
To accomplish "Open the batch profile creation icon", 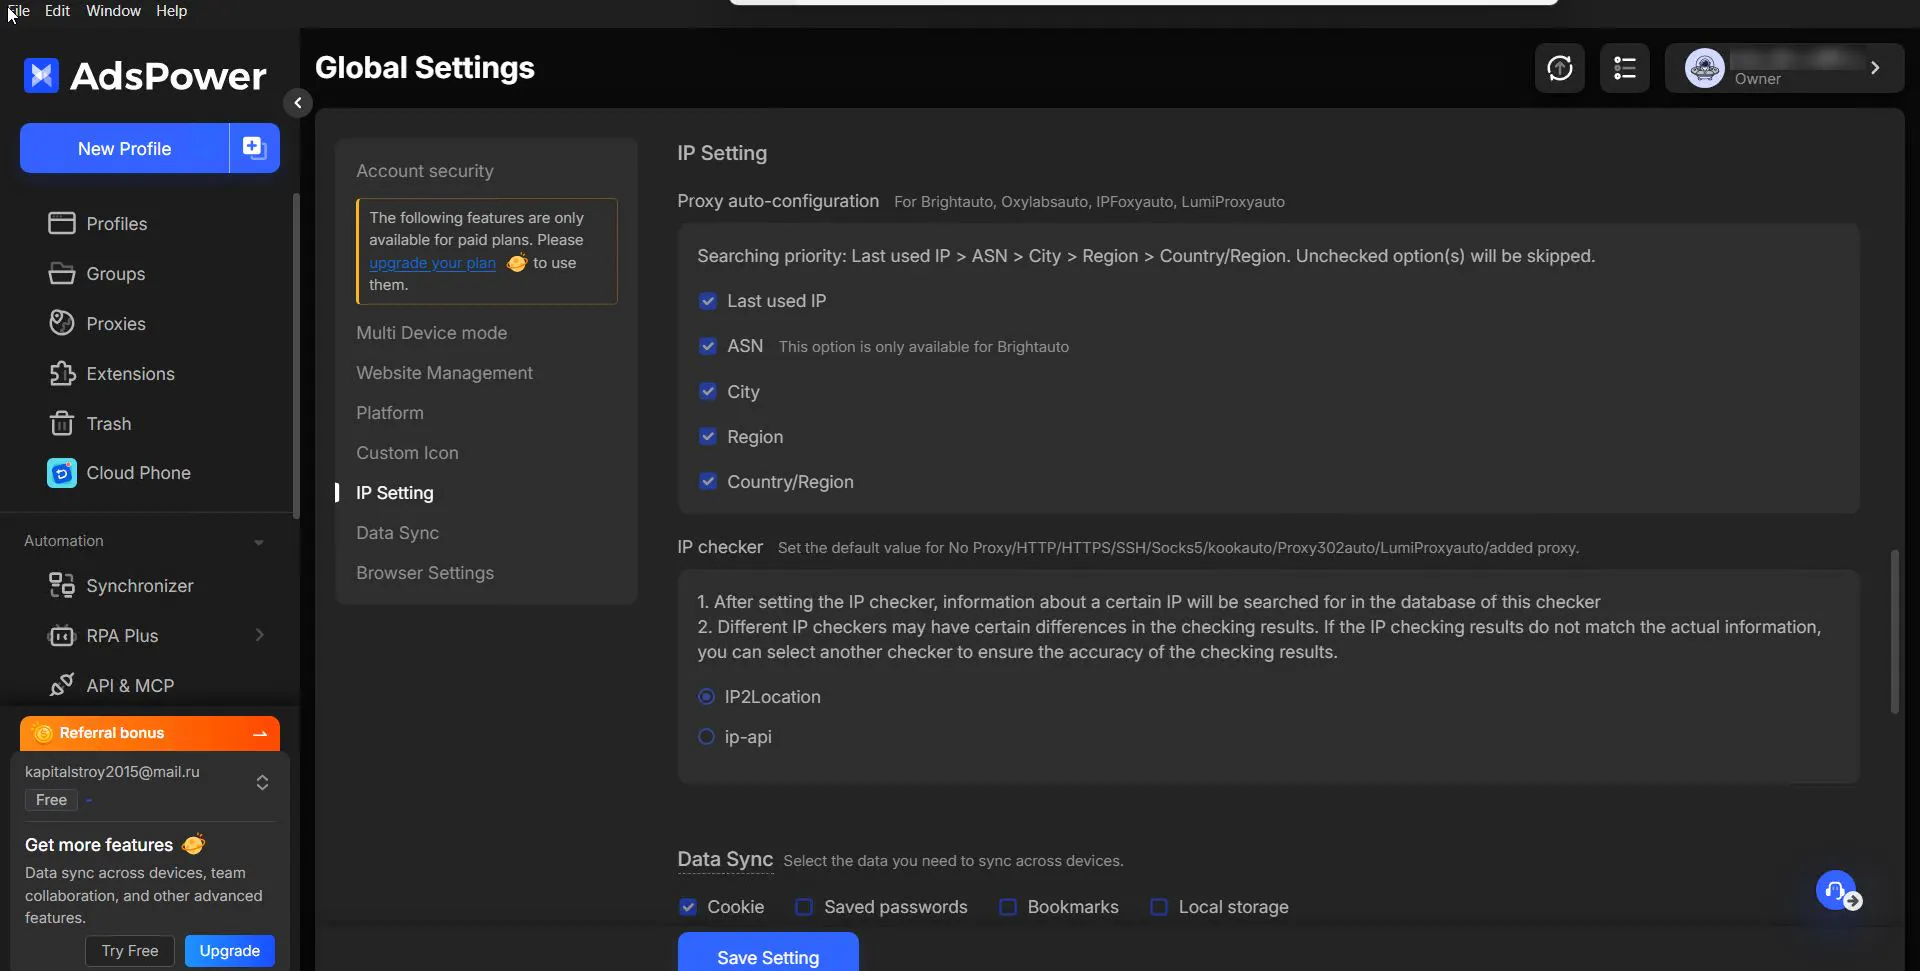I will pos(254,148).
